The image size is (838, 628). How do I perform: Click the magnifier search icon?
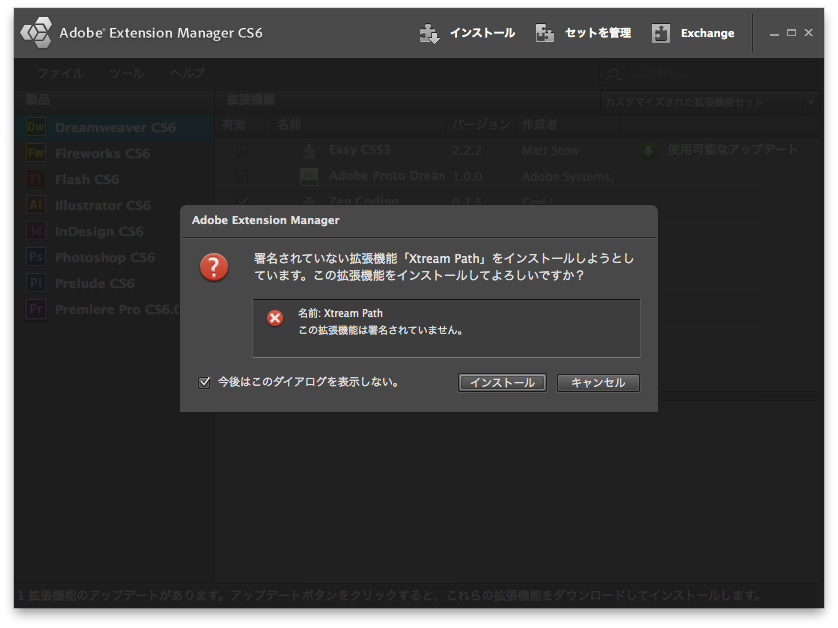[614, 74]
